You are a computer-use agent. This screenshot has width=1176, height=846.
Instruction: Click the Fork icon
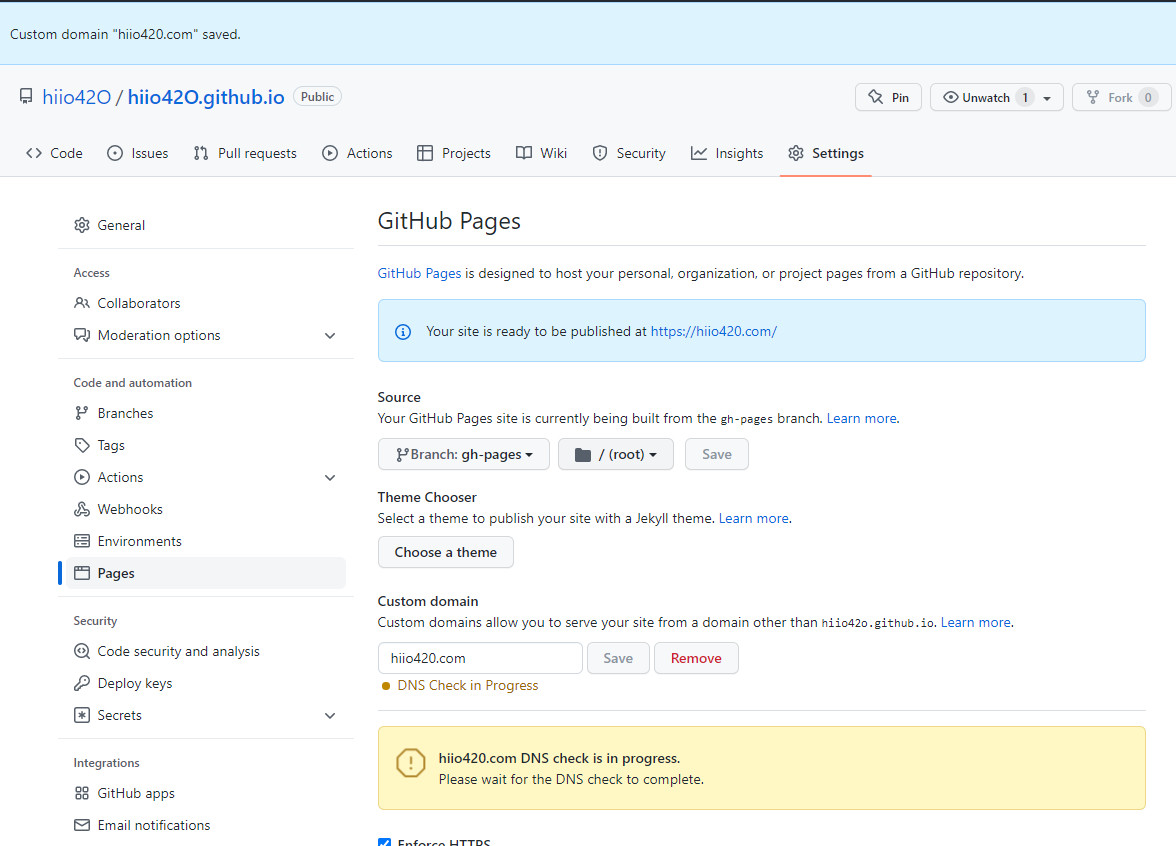point(1093,98)
